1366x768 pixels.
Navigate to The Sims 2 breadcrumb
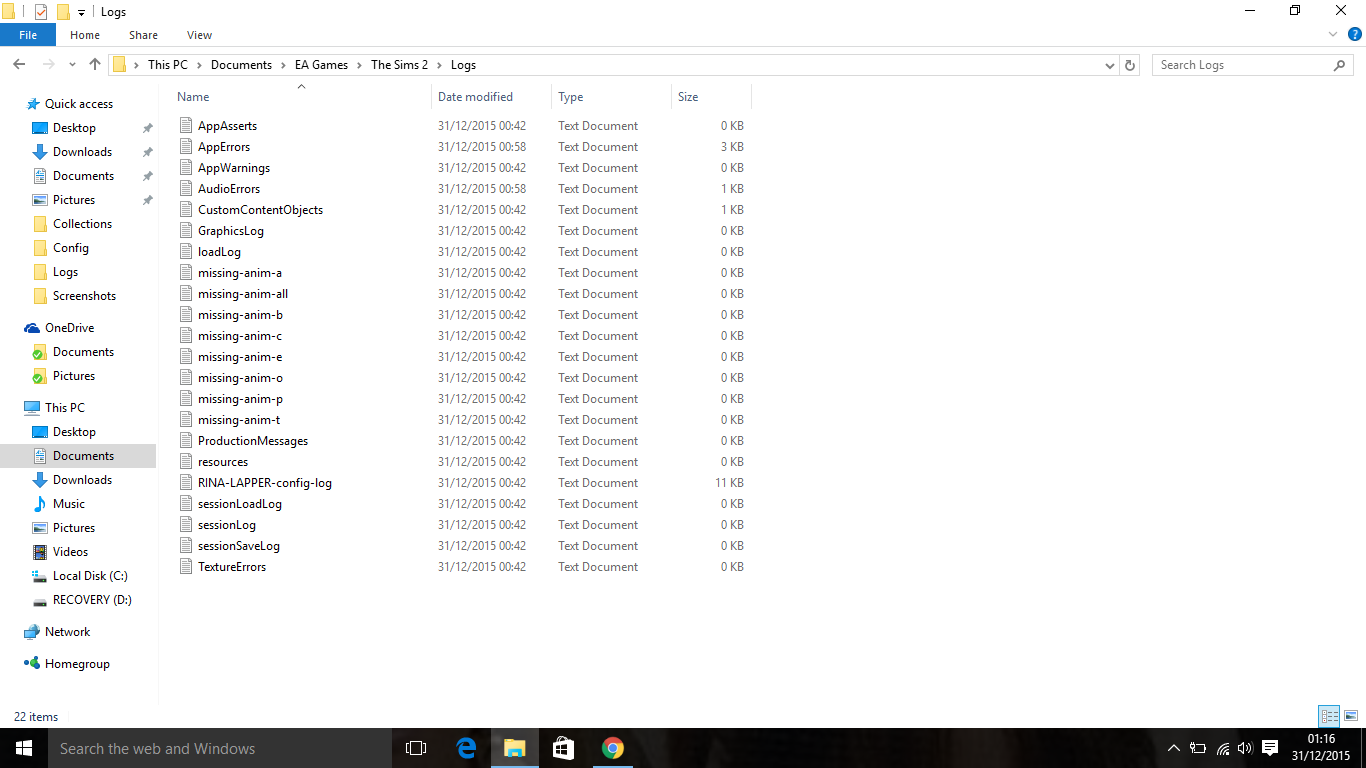pyautogui.click(x=399, y=65)
